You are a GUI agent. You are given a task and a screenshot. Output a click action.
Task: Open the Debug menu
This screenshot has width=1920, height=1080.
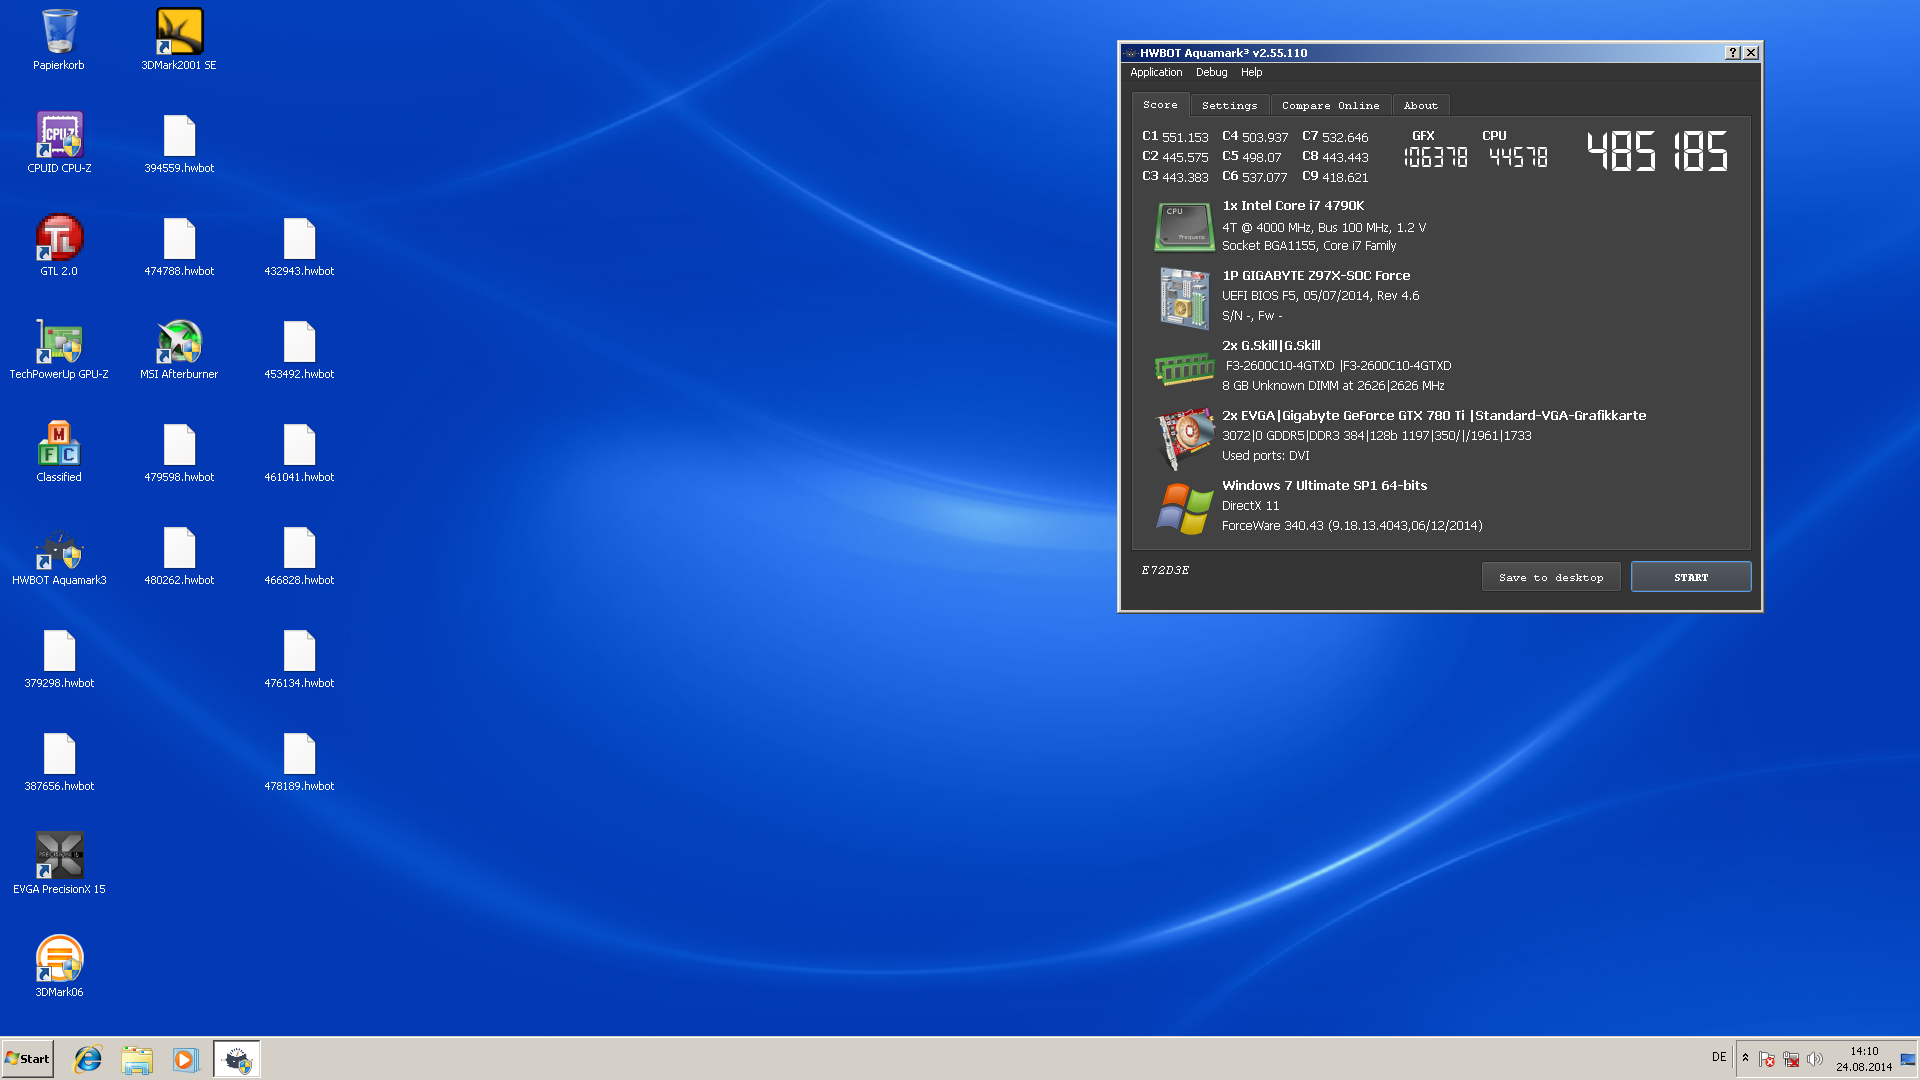click(1211, 72)
